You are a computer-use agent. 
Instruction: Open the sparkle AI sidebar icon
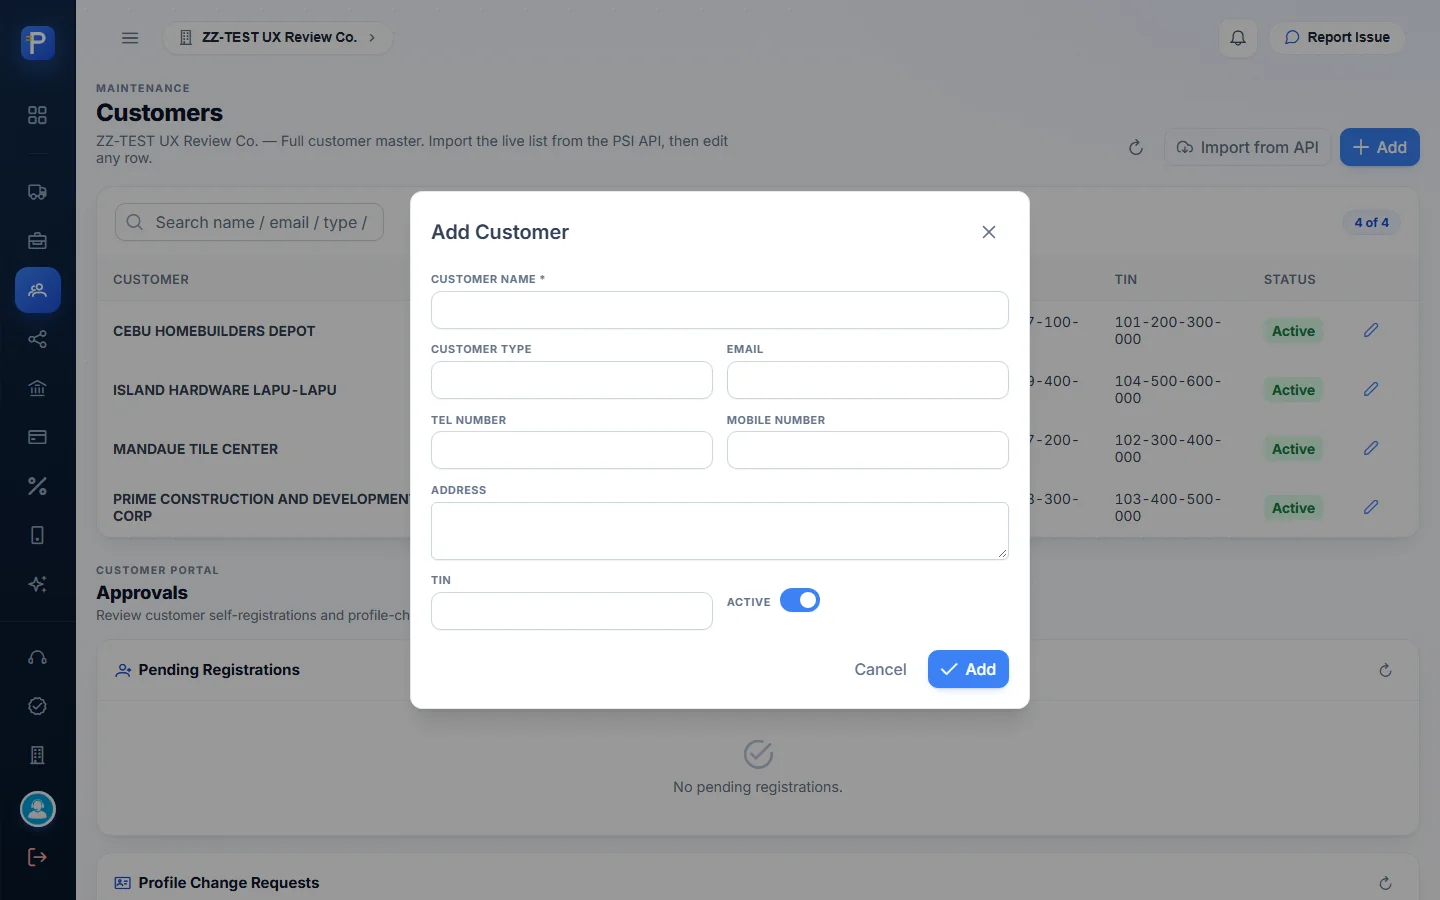tap(38, 584)
